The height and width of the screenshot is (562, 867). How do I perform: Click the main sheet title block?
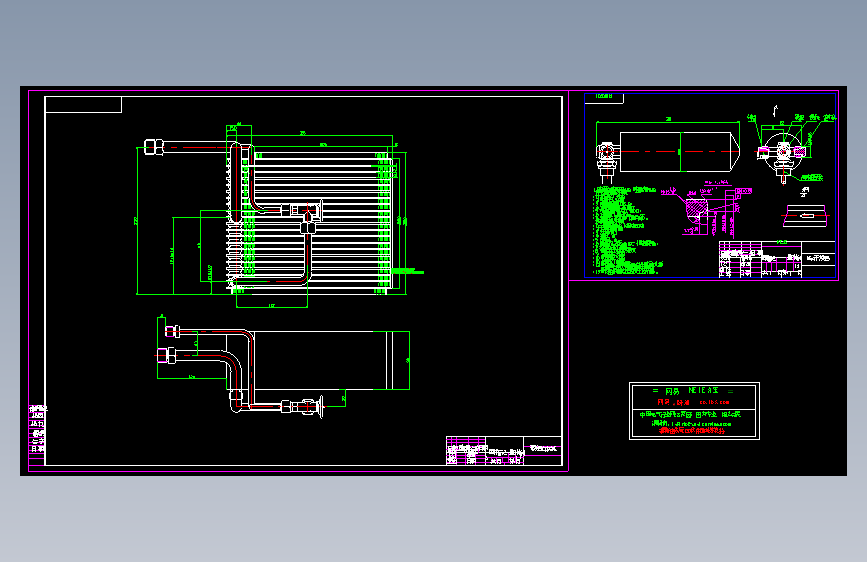pos(504,451)
